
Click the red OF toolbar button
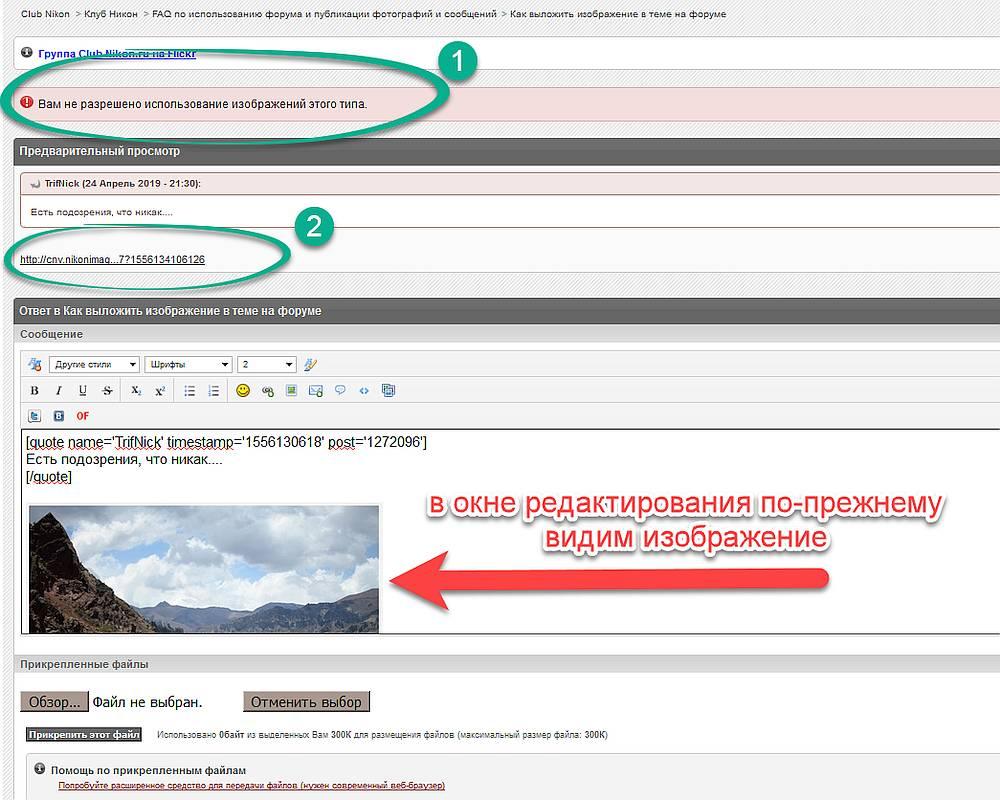coord(82,416)
